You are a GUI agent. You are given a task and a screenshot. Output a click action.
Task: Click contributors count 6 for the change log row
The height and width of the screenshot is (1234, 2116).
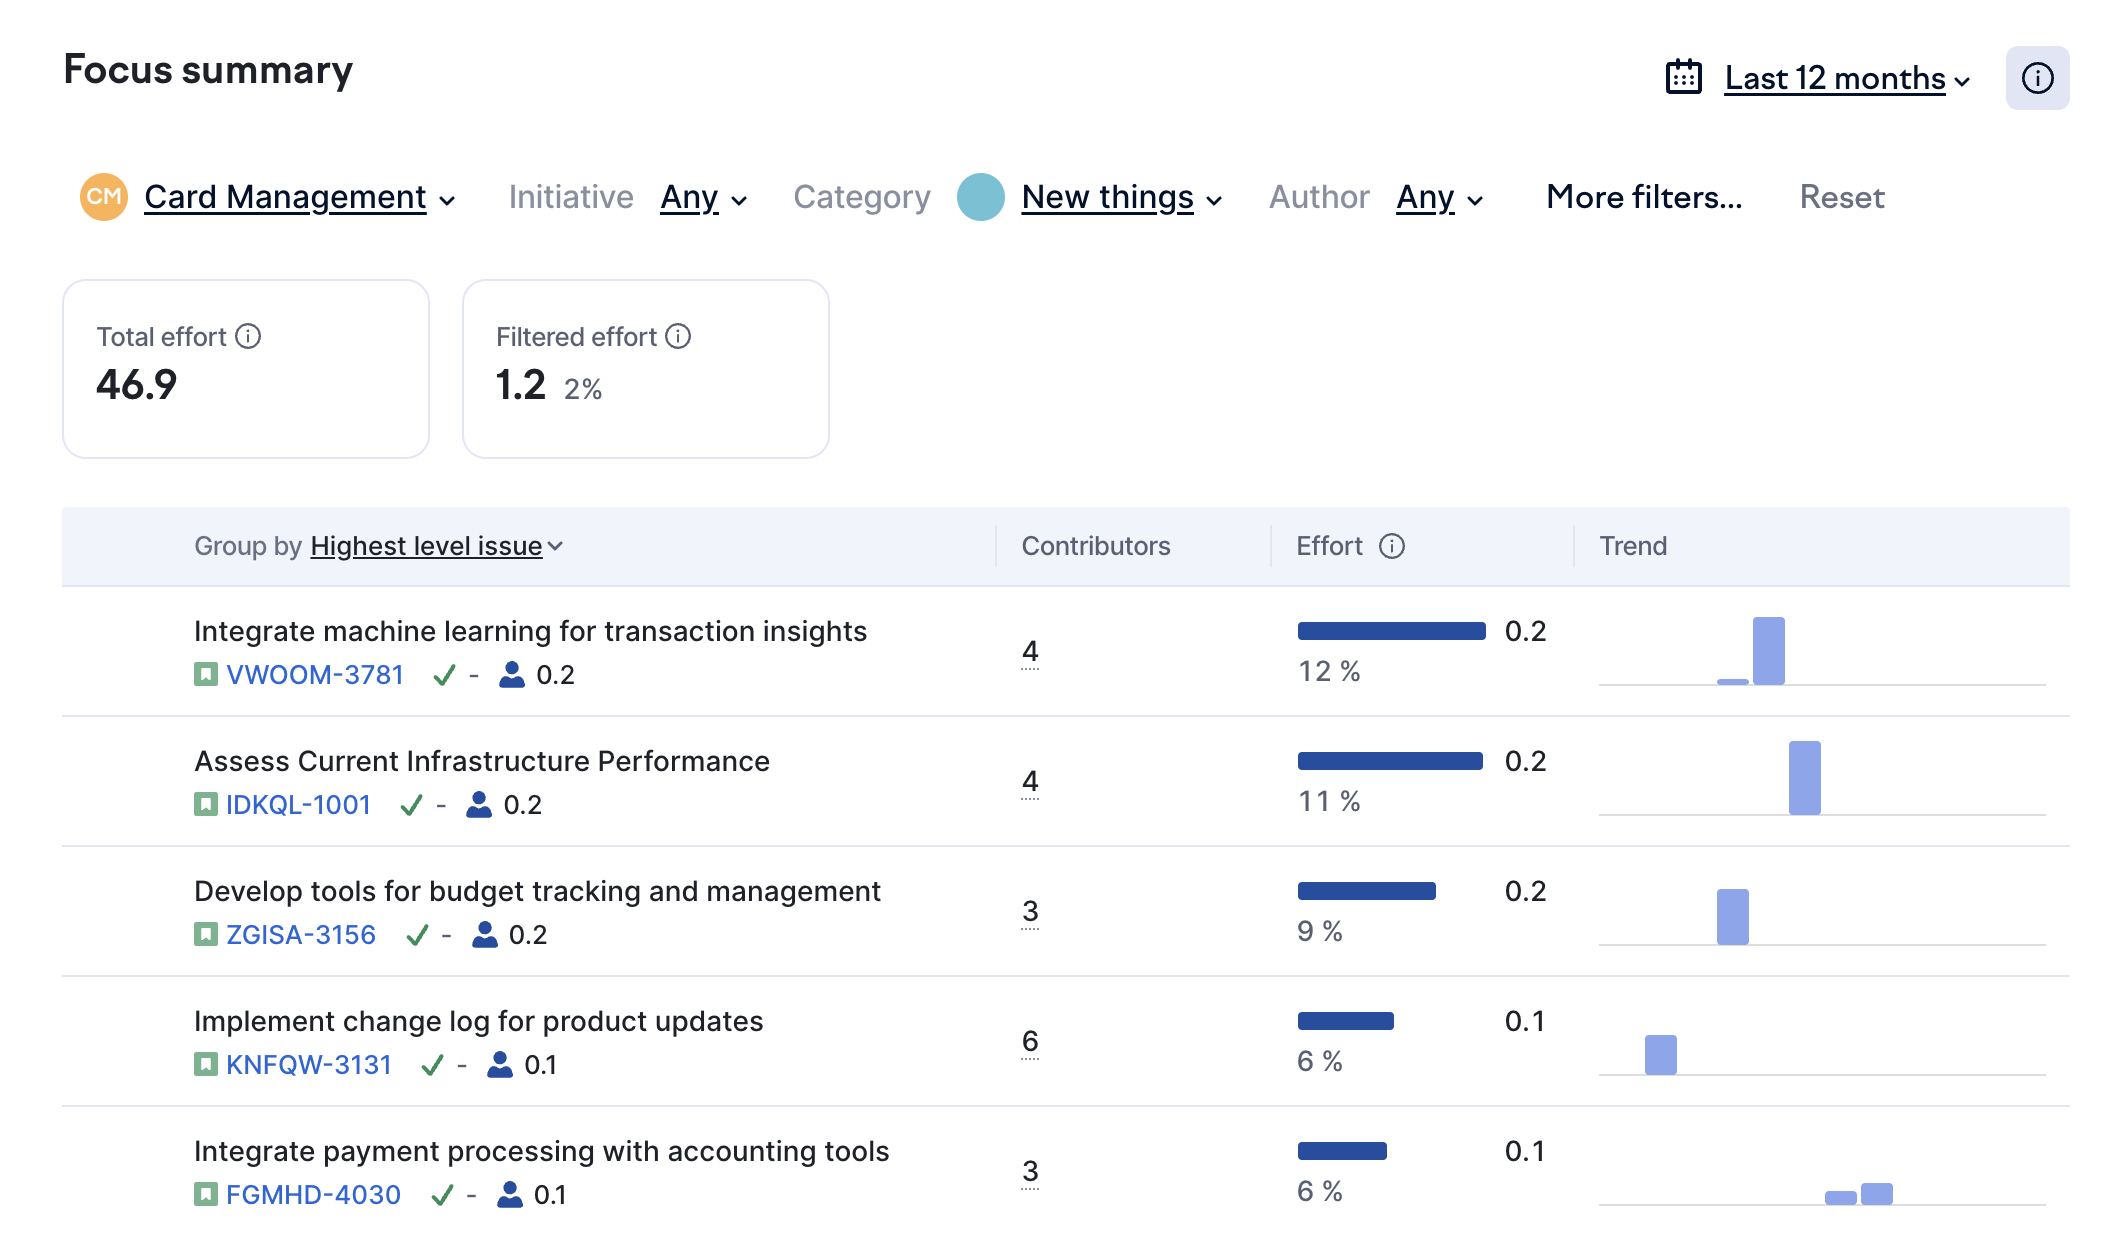click(1030, 1041)
